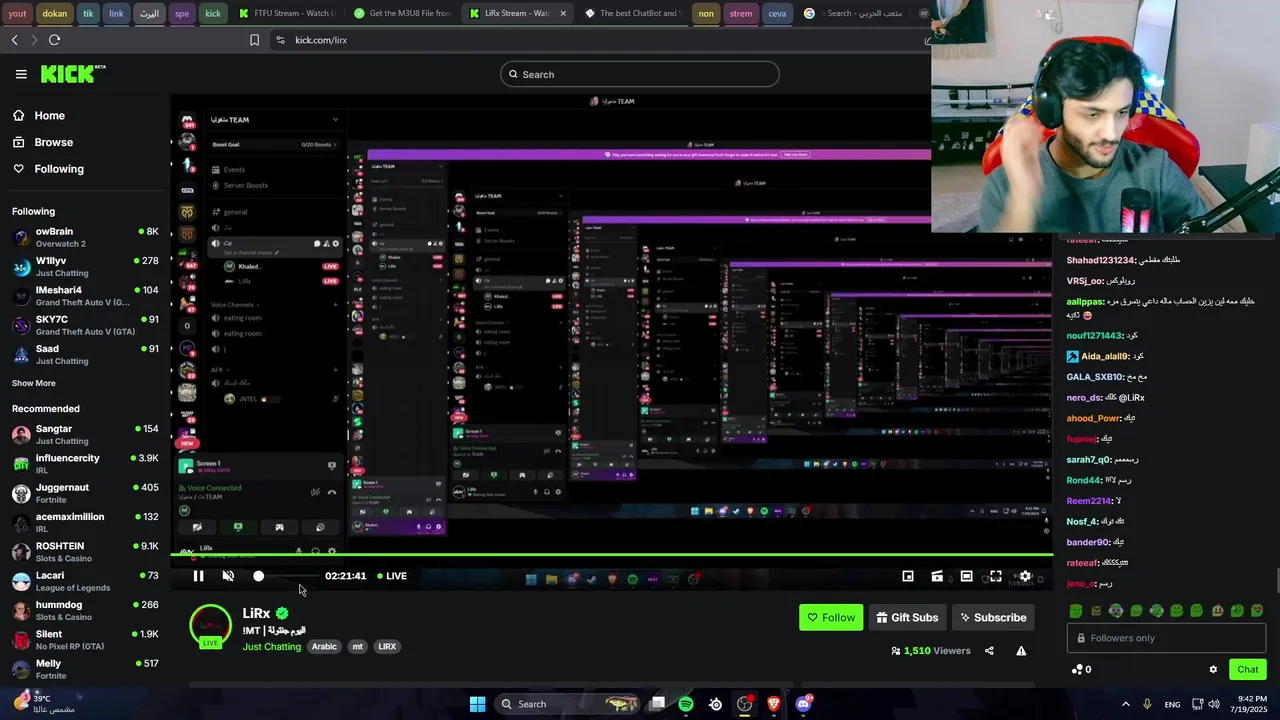Click the Followers only chat input

(x=1166, y=638)
